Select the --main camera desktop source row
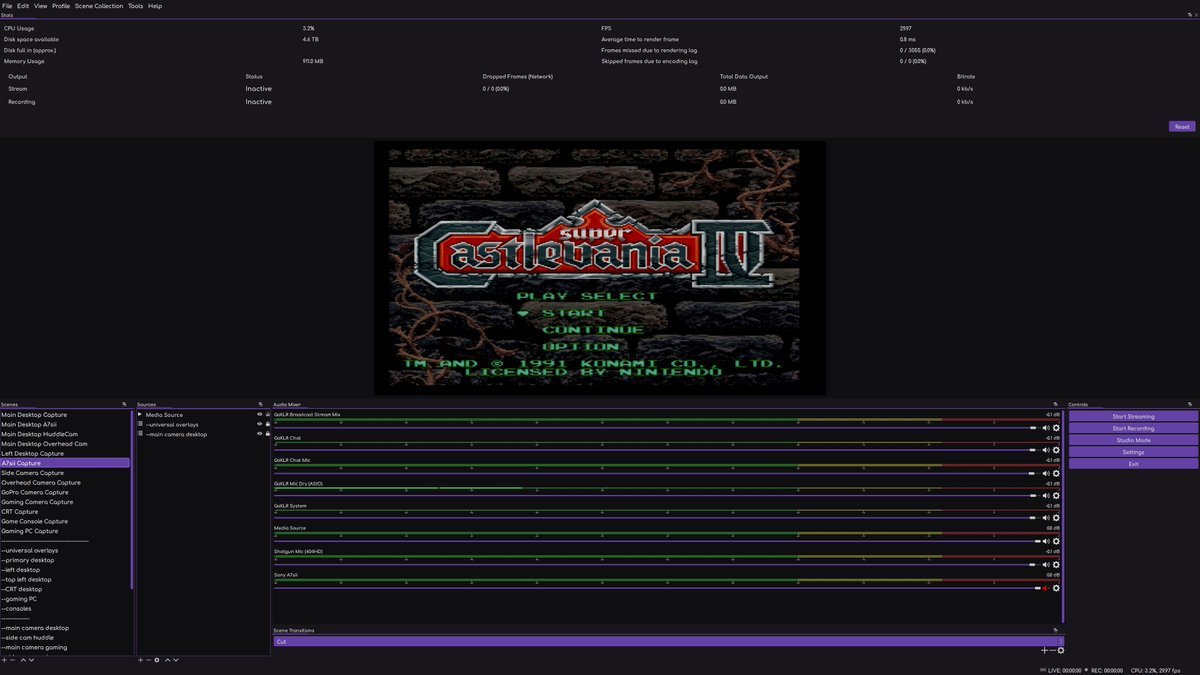Image resolution: width=1200 pixels, height=675 pixels. coord(203,434)
